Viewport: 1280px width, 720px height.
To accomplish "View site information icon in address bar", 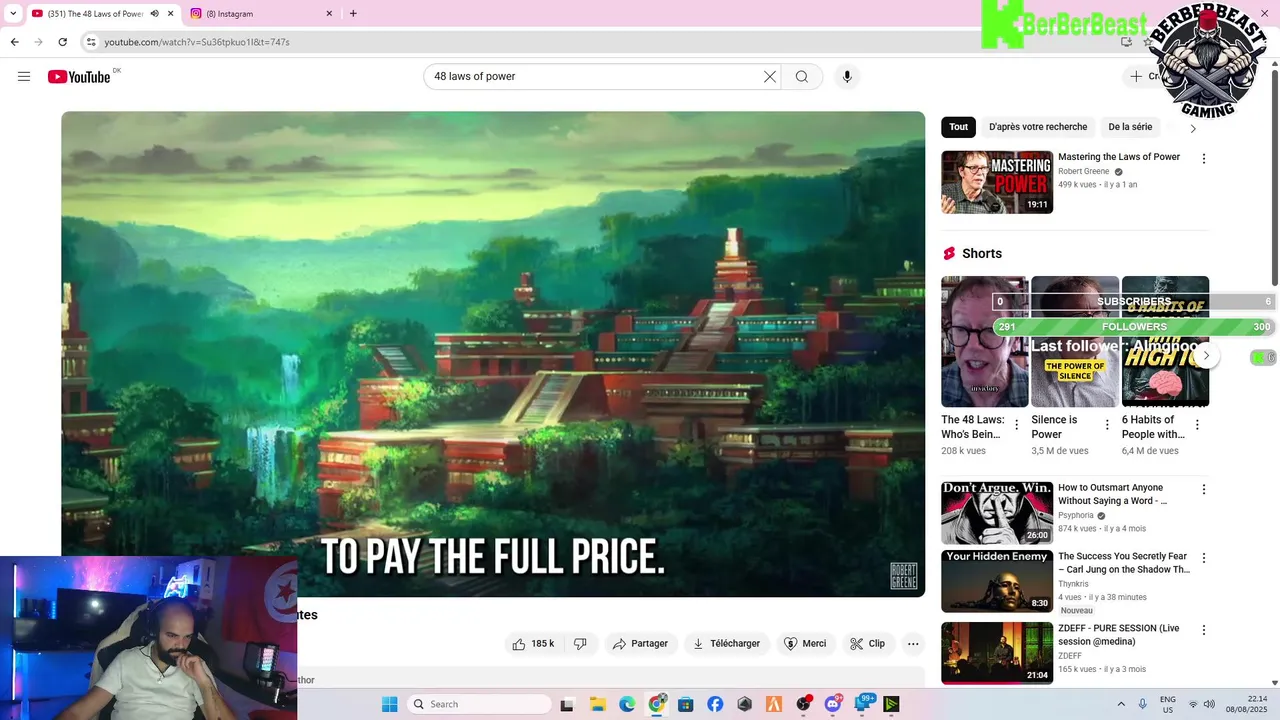I will [91, 42].
